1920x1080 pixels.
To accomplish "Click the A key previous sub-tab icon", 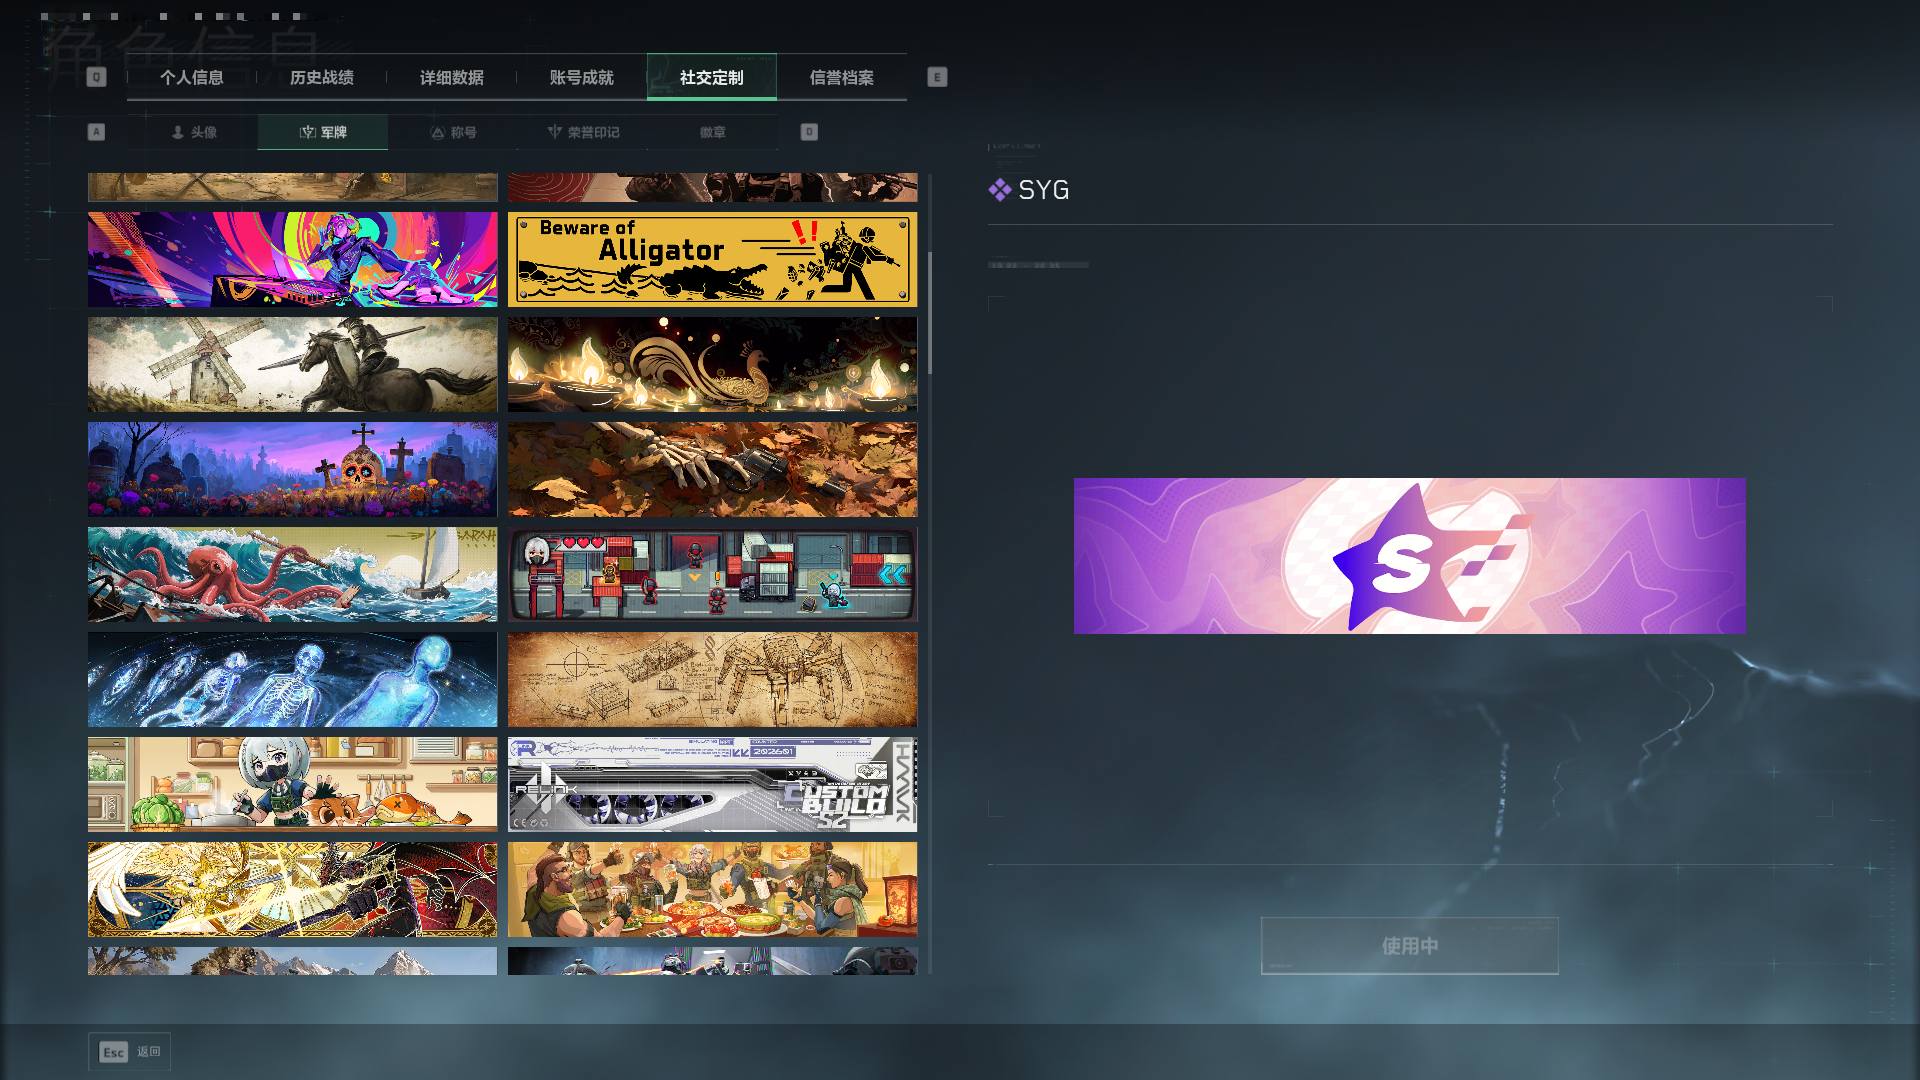I will 96,132.
